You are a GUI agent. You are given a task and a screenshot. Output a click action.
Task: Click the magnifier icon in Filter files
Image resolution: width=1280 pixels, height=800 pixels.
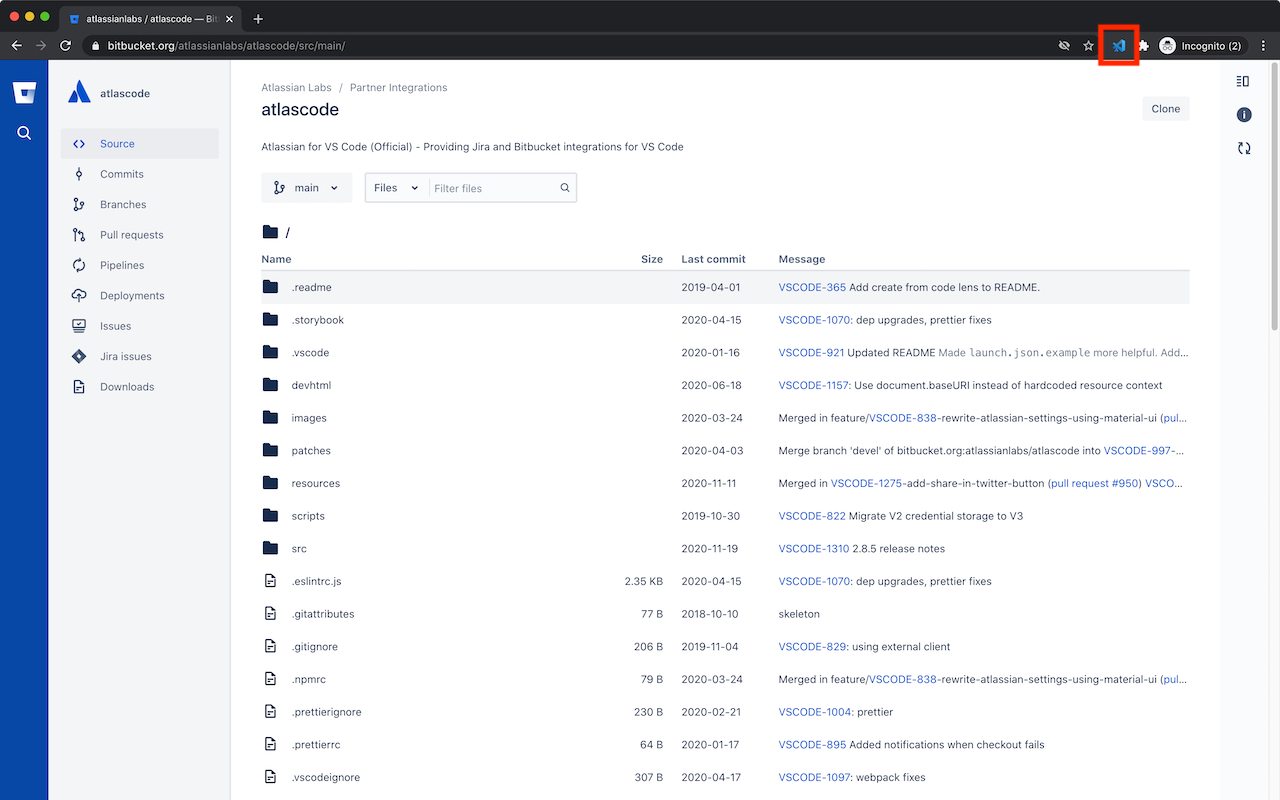pyautogui.click(x=565, y=188)
